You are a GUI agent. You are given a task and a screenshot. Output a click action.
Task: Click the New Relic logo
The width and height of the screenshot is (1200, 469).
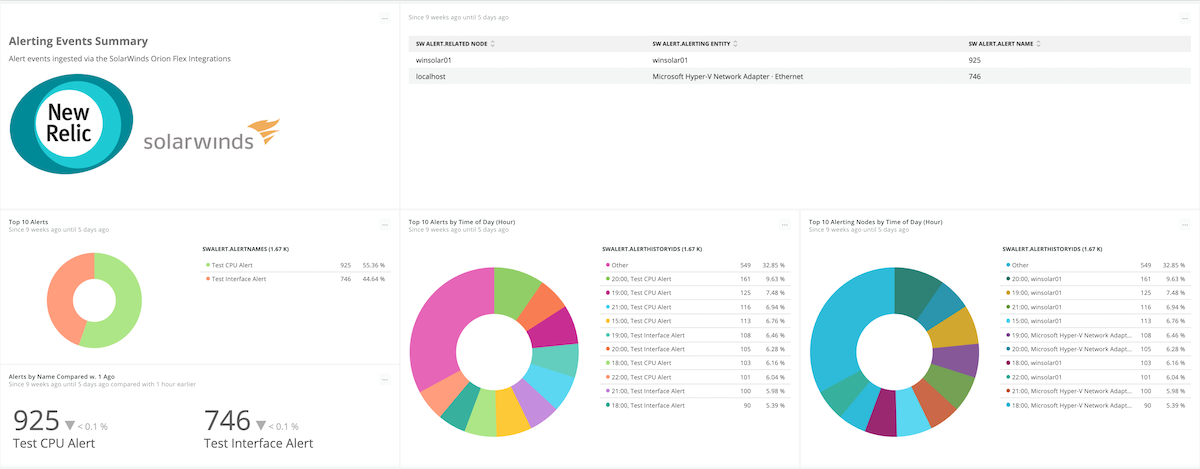tap(70, 124)
